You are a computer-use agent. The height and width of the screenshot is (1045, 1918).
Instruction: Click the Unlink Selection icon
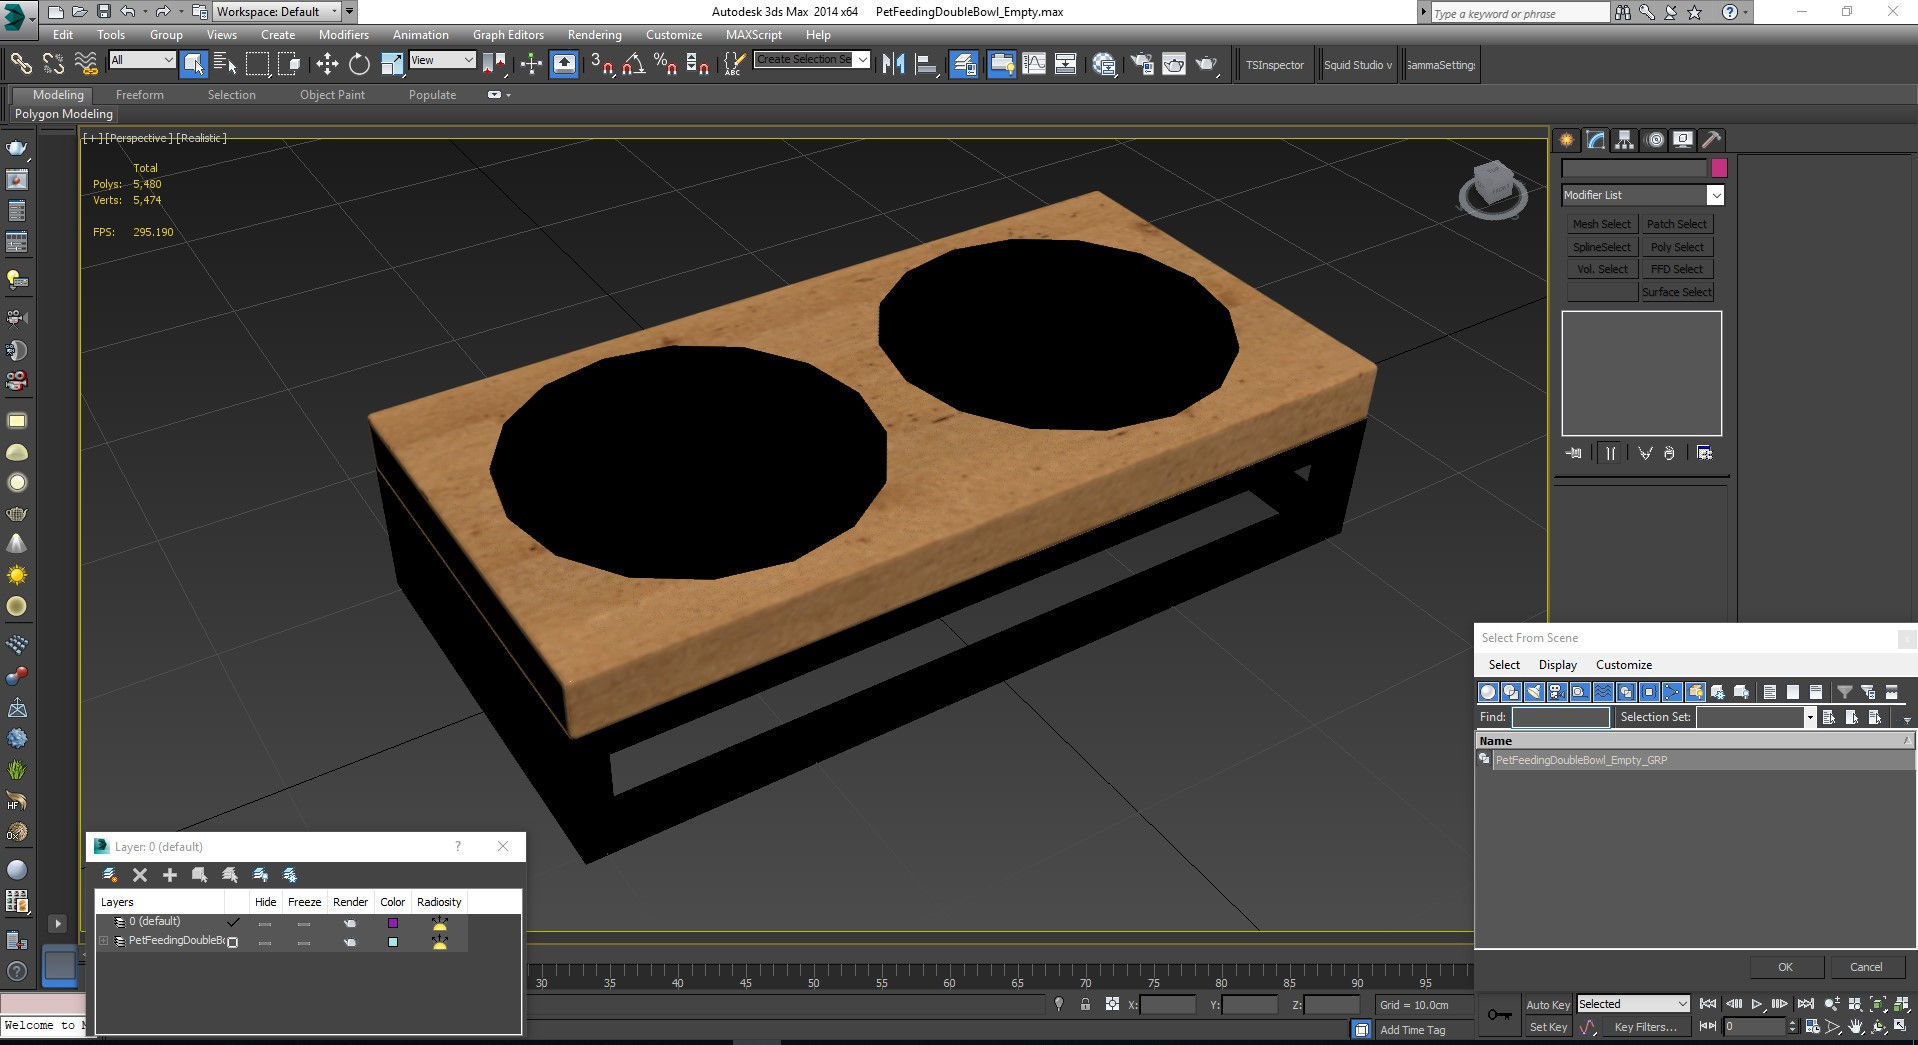tap(53, 64)
